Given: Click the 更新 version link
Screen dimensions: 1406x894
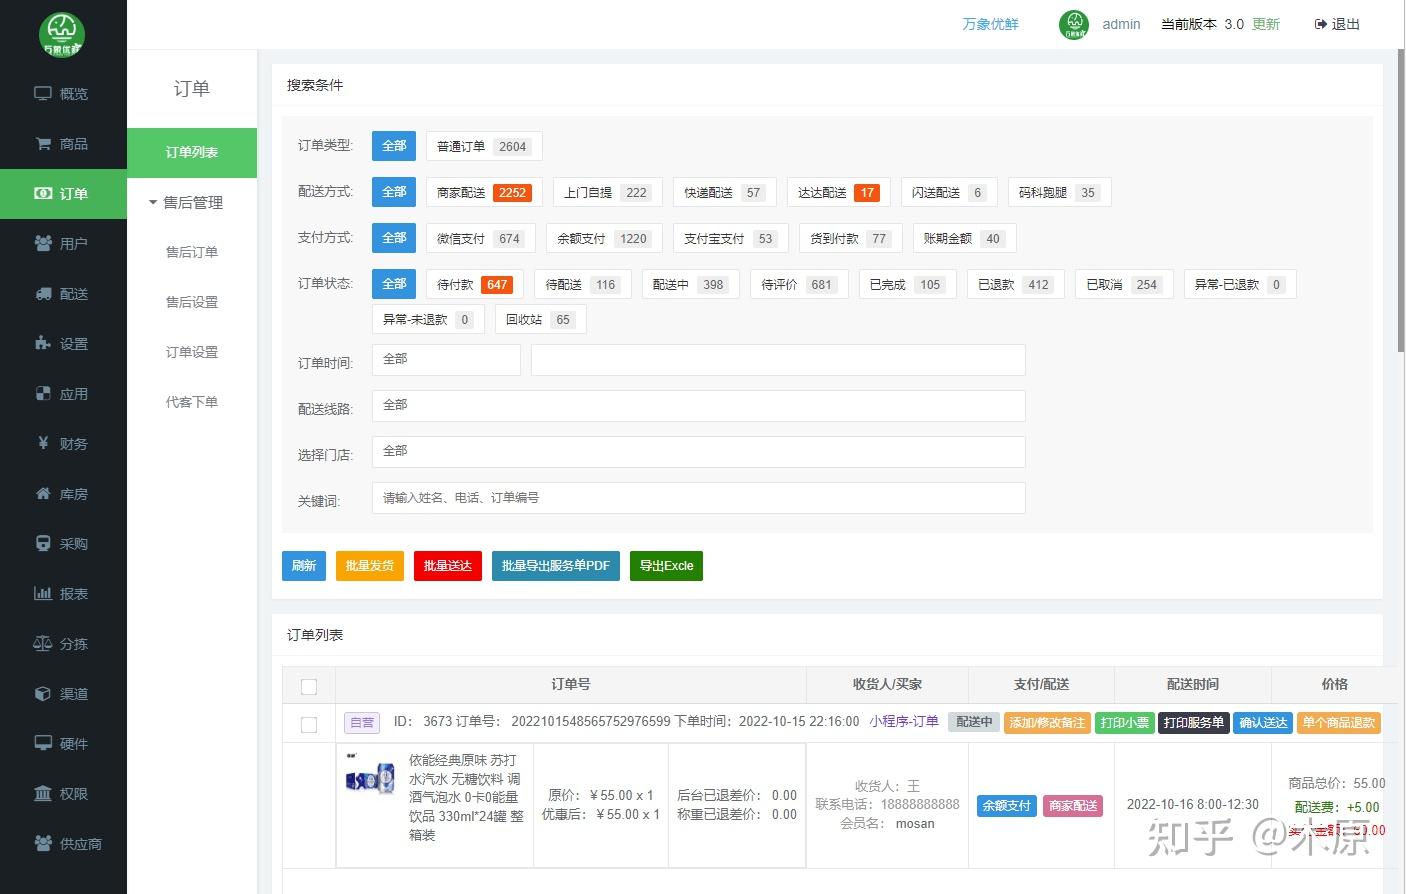Looking at the screenshot, I should [1266, 24].
